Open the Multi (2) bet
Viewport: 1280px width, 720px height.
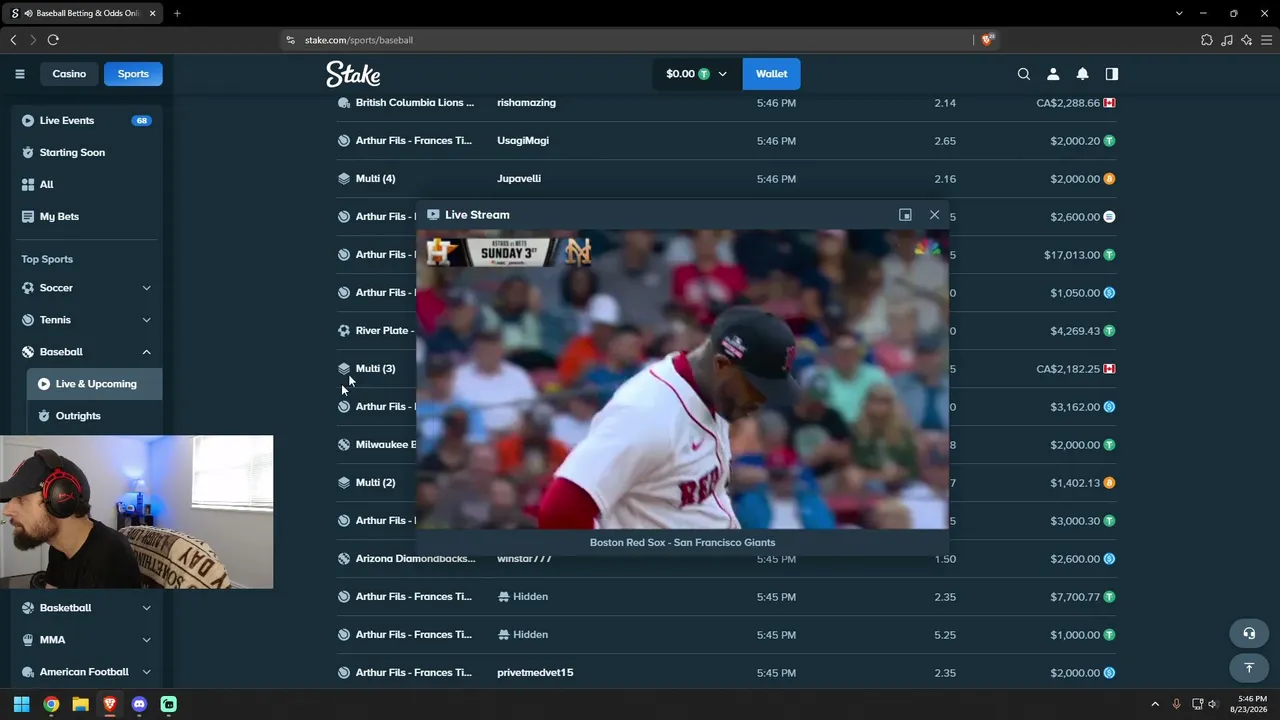tap(375, 483)
